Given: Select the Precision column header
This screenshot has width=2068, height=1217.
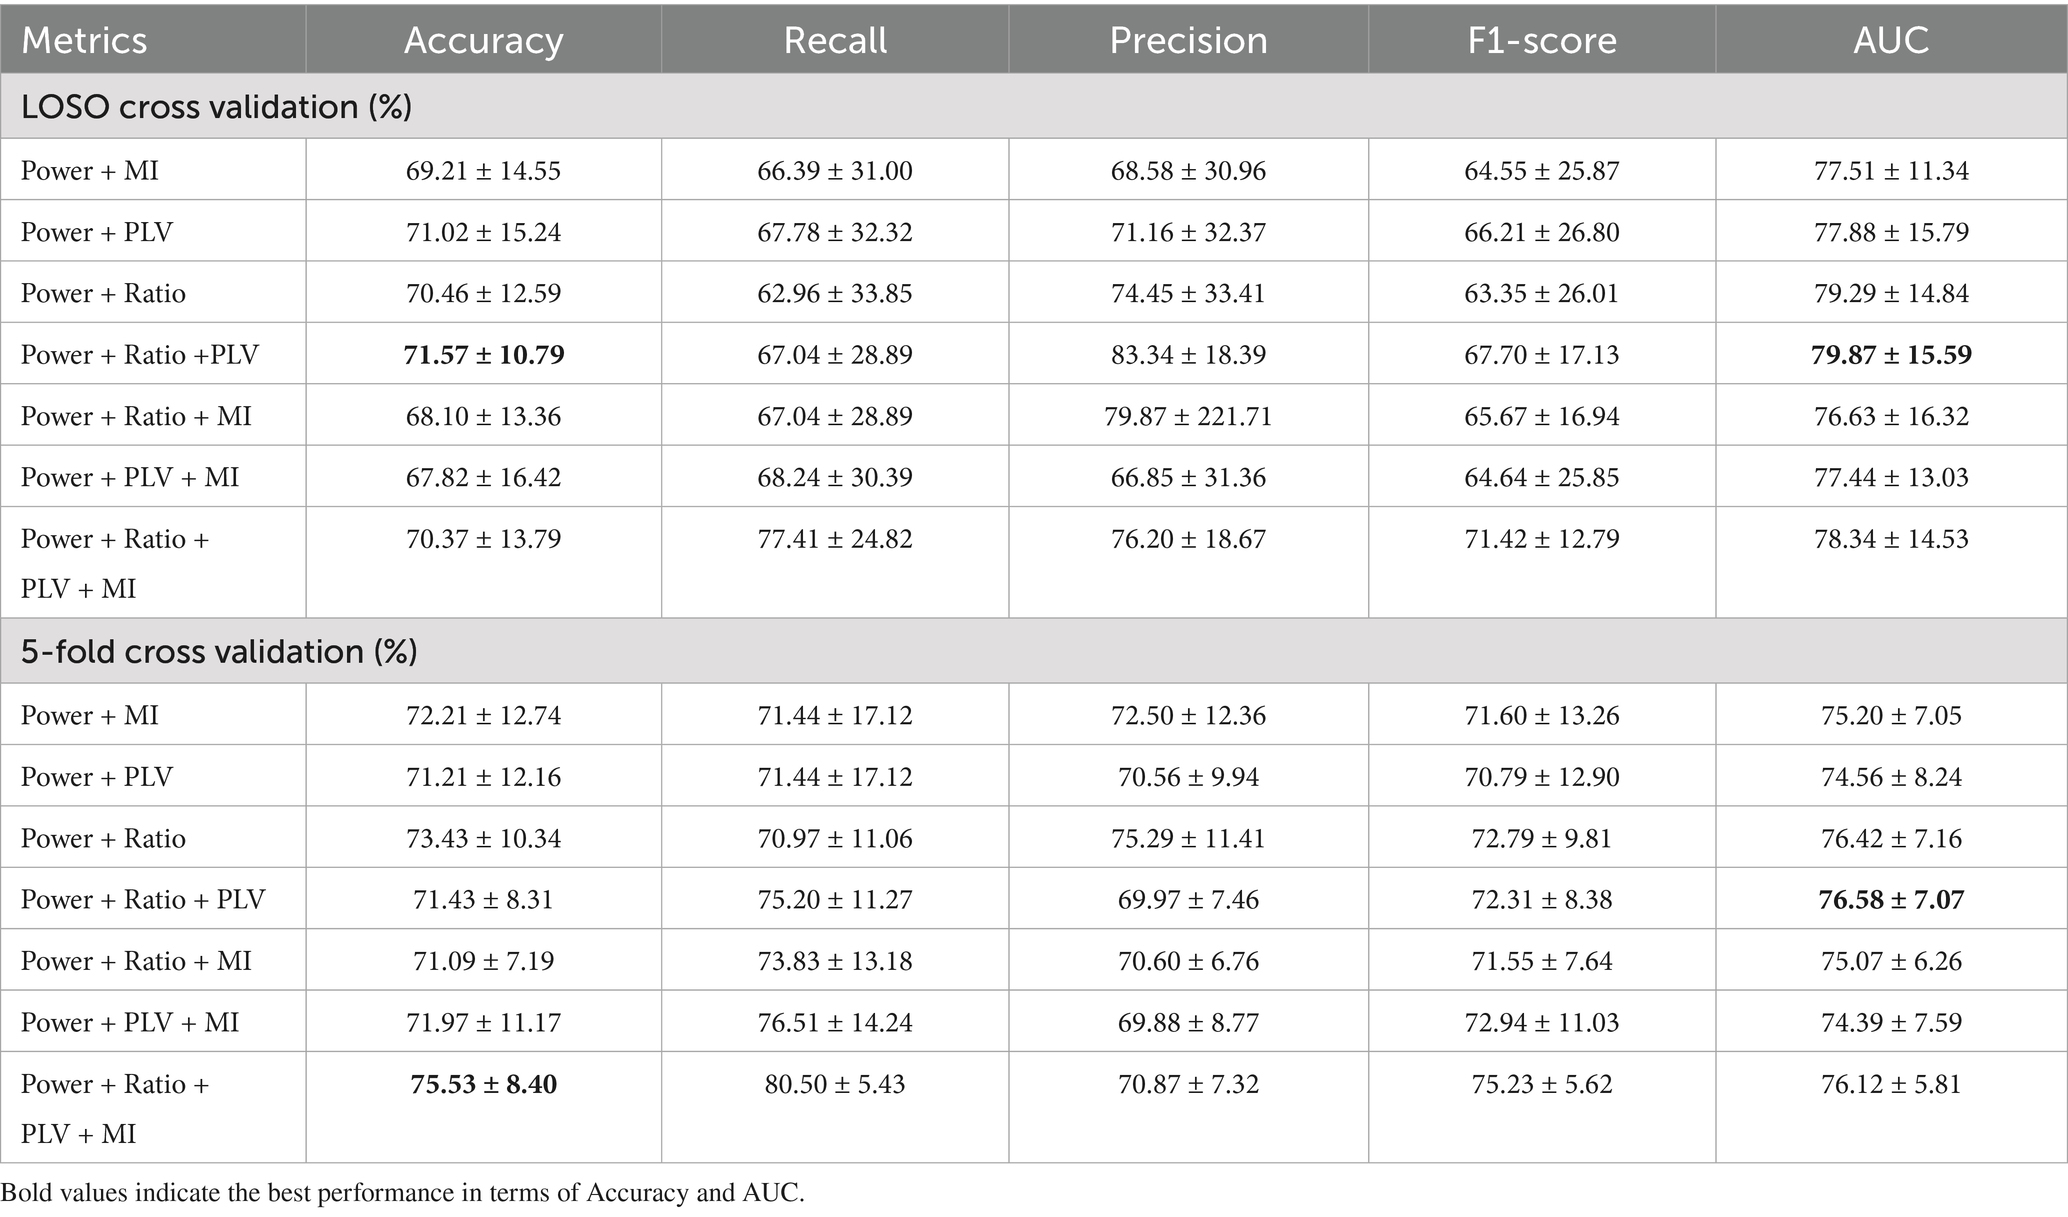Looking at the screenshot, I should tap(1188, 40).
